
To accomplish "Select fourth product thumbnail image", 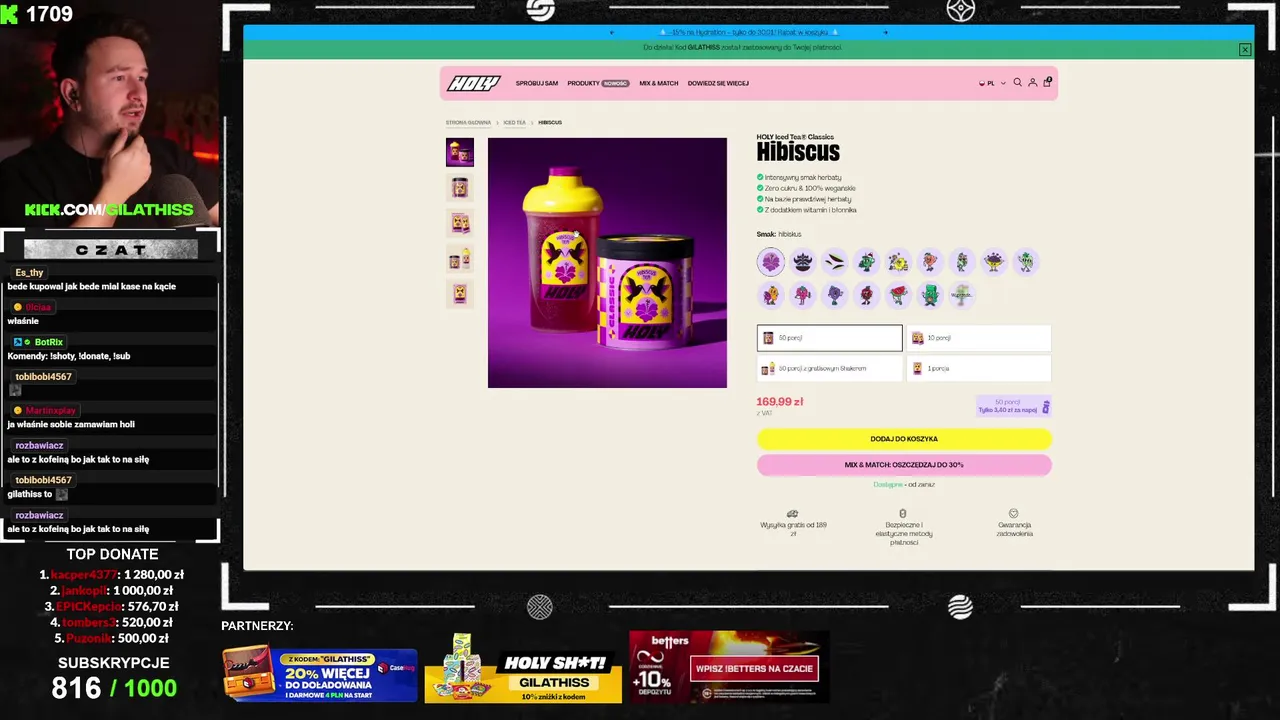I will pyautogui.click(x=460, y=259).
